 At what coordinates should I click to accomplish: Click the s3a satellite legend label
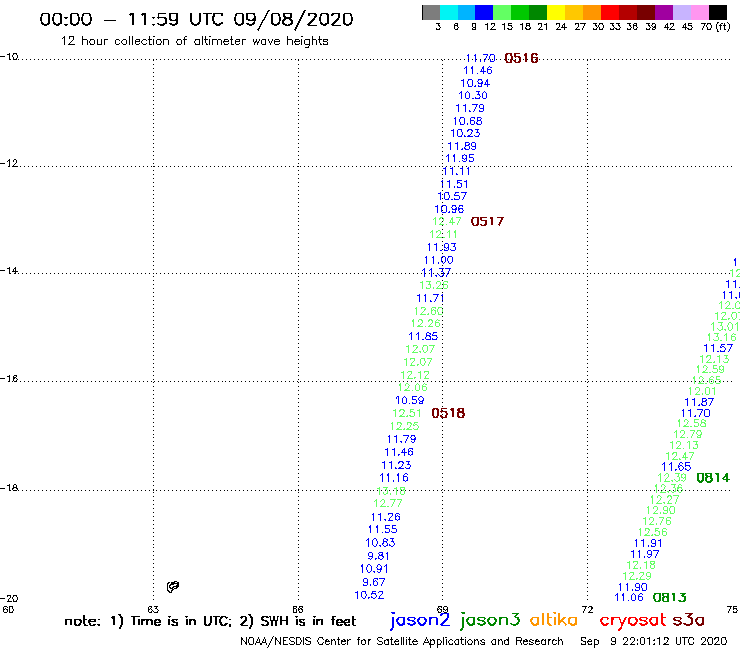689,620
